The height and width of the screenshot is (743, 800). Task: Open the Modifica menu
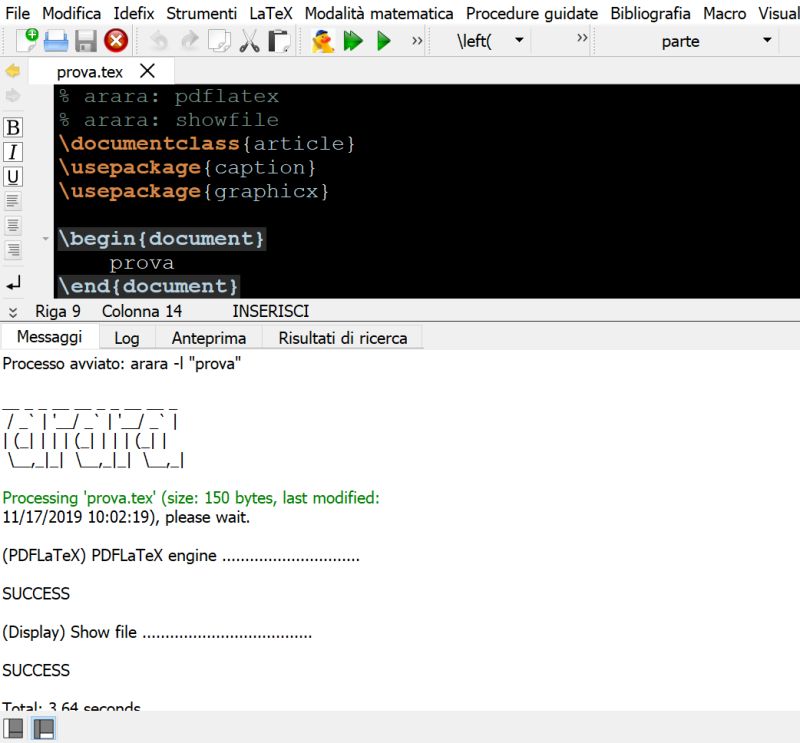[71, 13]
